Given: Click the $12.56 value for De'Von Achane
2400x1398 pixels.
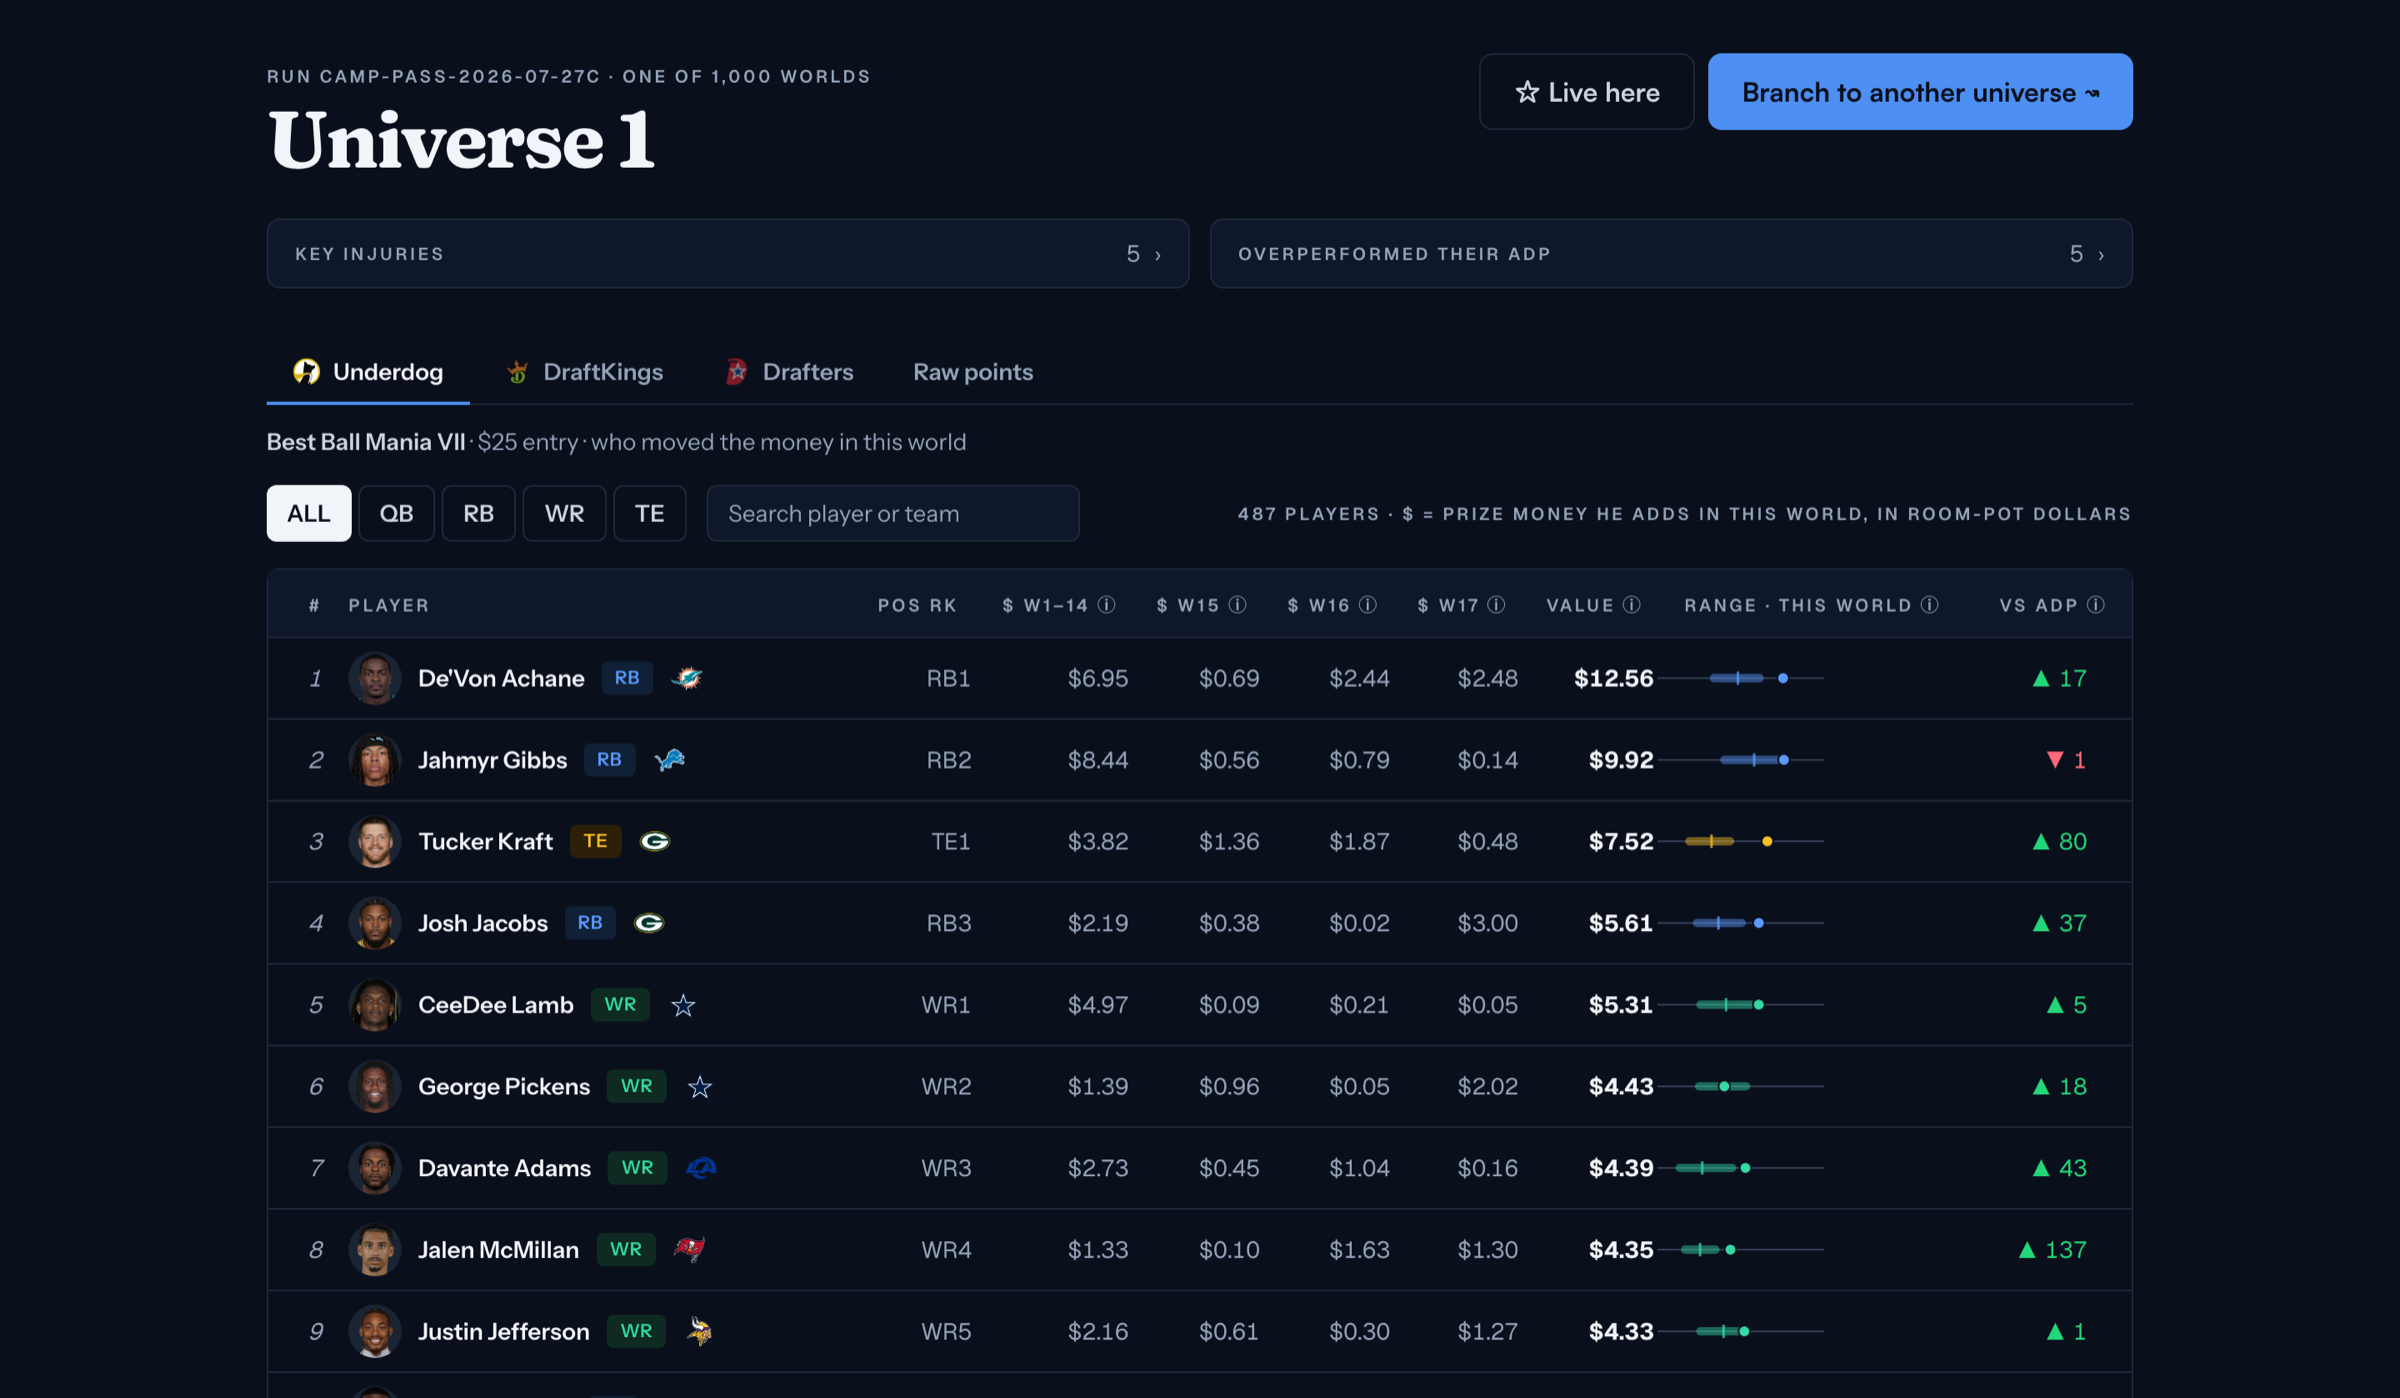Looking at the screenshot, I should (x=1613, y=678).
